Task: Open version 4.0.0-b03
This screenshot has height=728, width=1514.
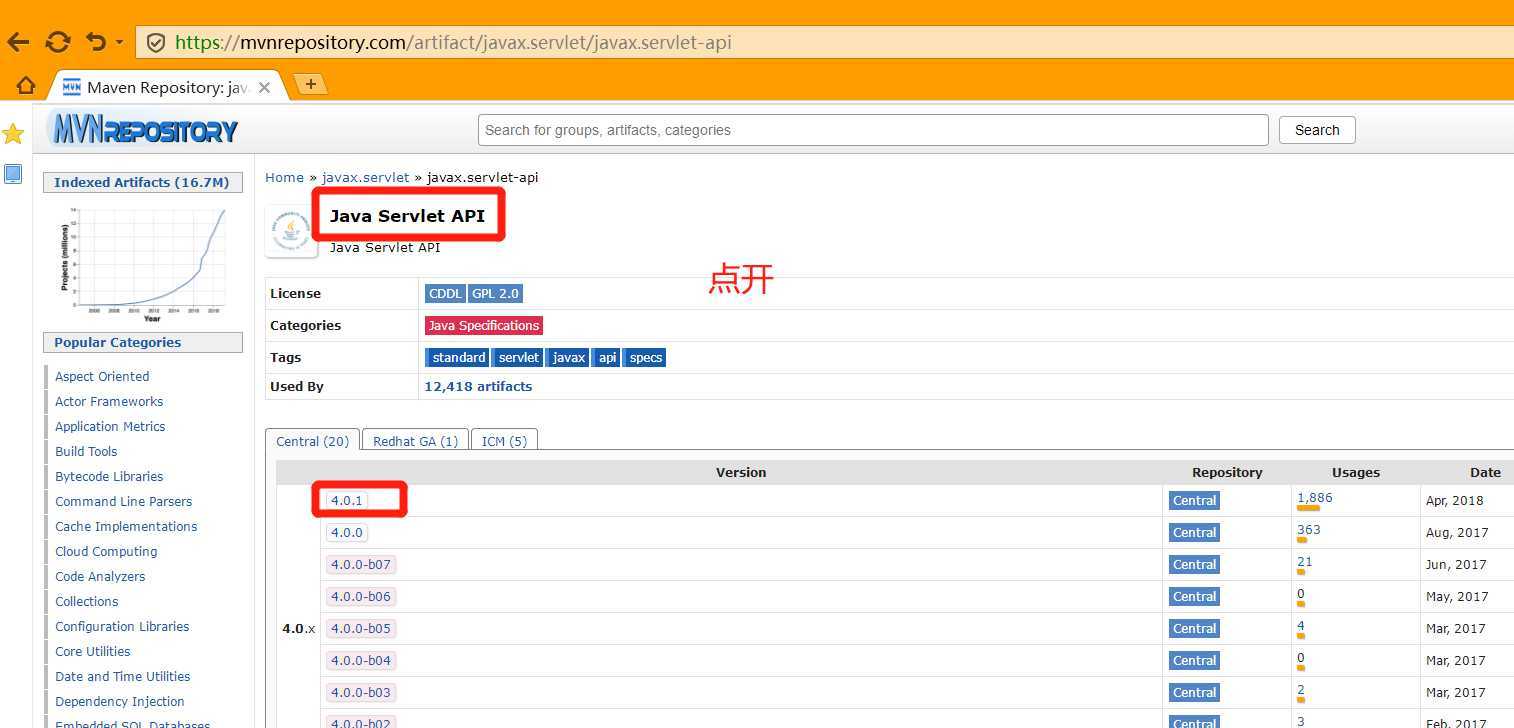Action: 360,693
